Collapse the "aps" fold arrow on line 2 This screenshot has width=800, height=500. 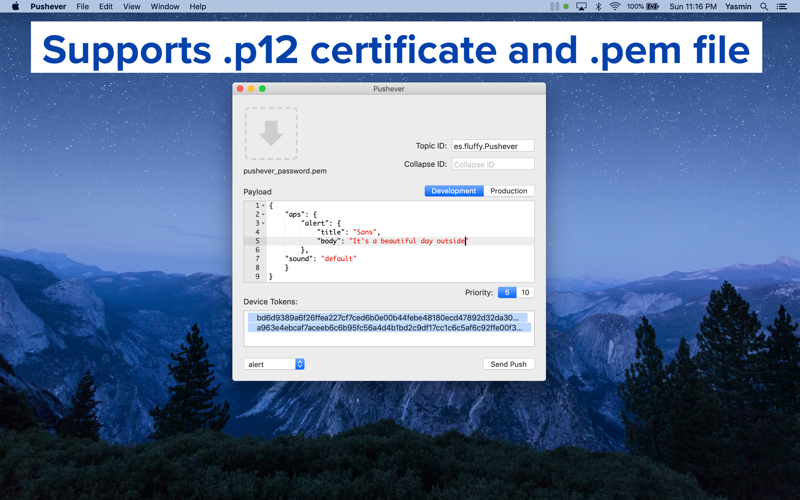[x=263, y=214]
